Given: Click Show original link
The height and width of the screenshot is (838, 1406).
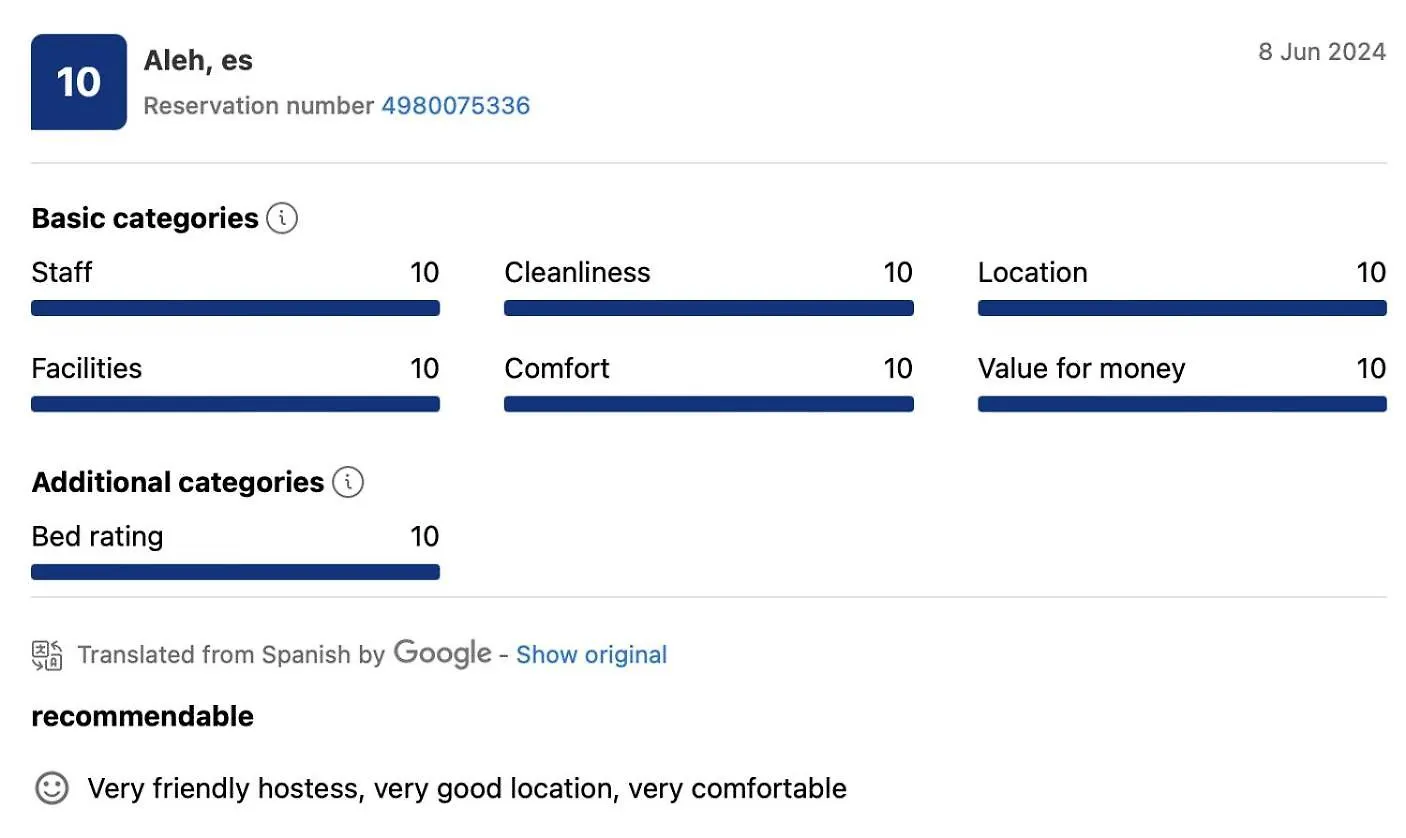Looking at the screenshot, I should (591, 655).
